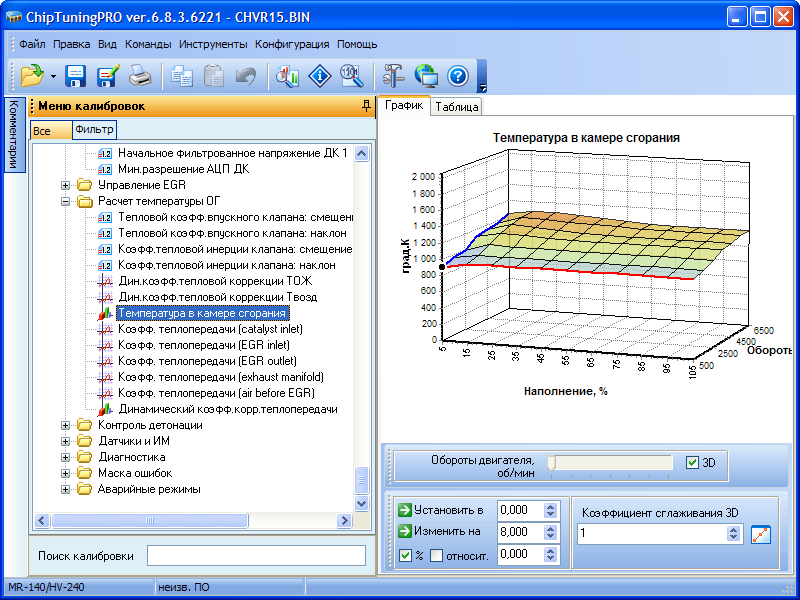Click the Обороты двигателя slider handle
The height and width of the screenshot is (600, 800).
coord(551,462)
